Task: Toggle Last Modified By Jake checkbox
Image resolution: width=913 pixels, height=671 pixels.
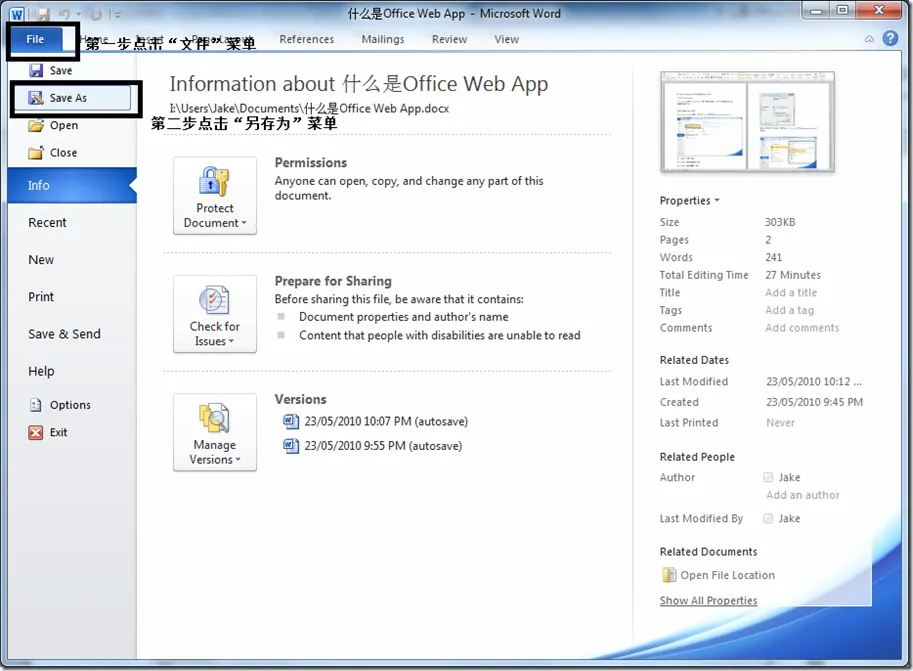Action: [x=768, y=518]
